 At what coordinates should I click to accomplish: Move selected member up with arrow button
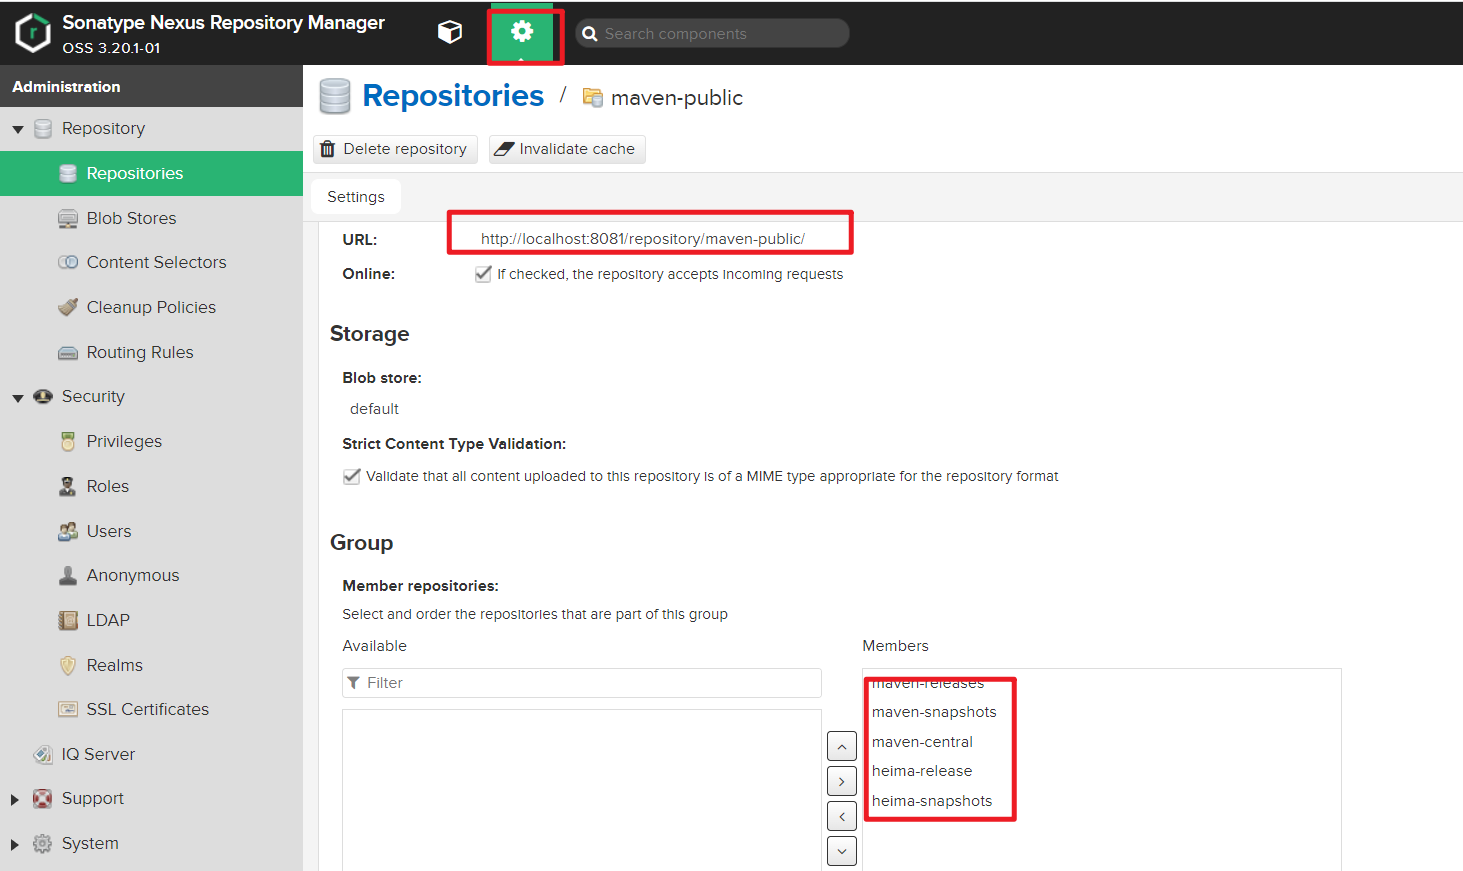[842, 747]
